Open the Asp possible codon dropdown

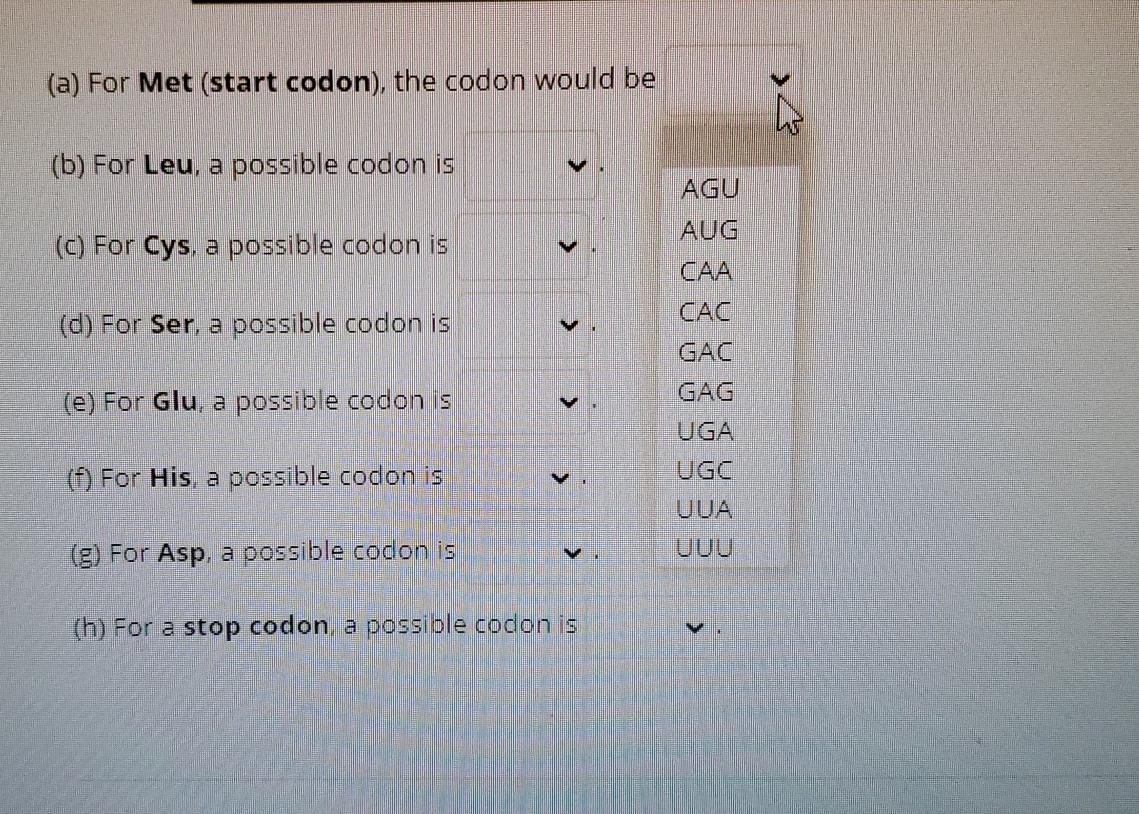572,551
